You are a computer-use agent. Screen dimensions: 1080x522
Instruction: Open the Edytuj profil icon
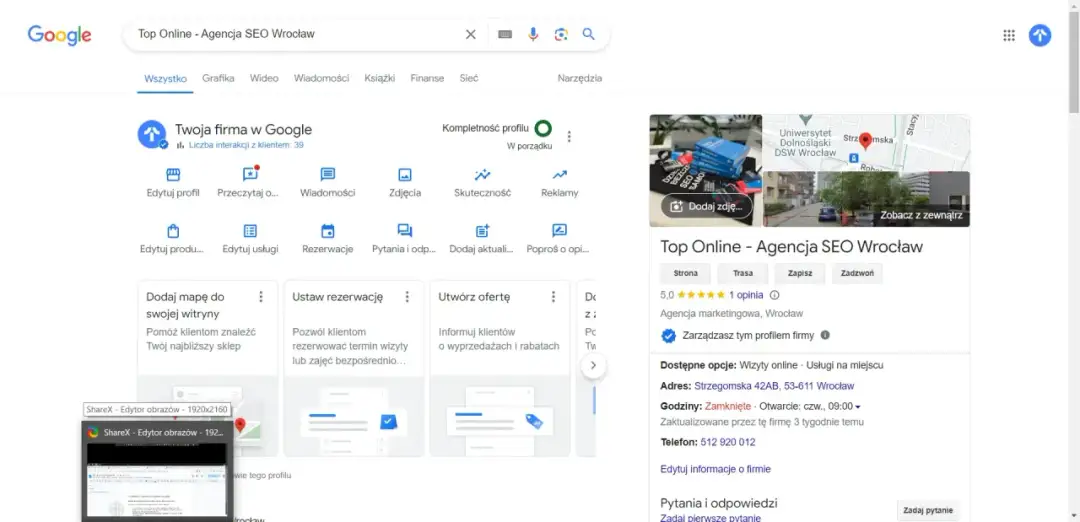(x=173, y=175)
